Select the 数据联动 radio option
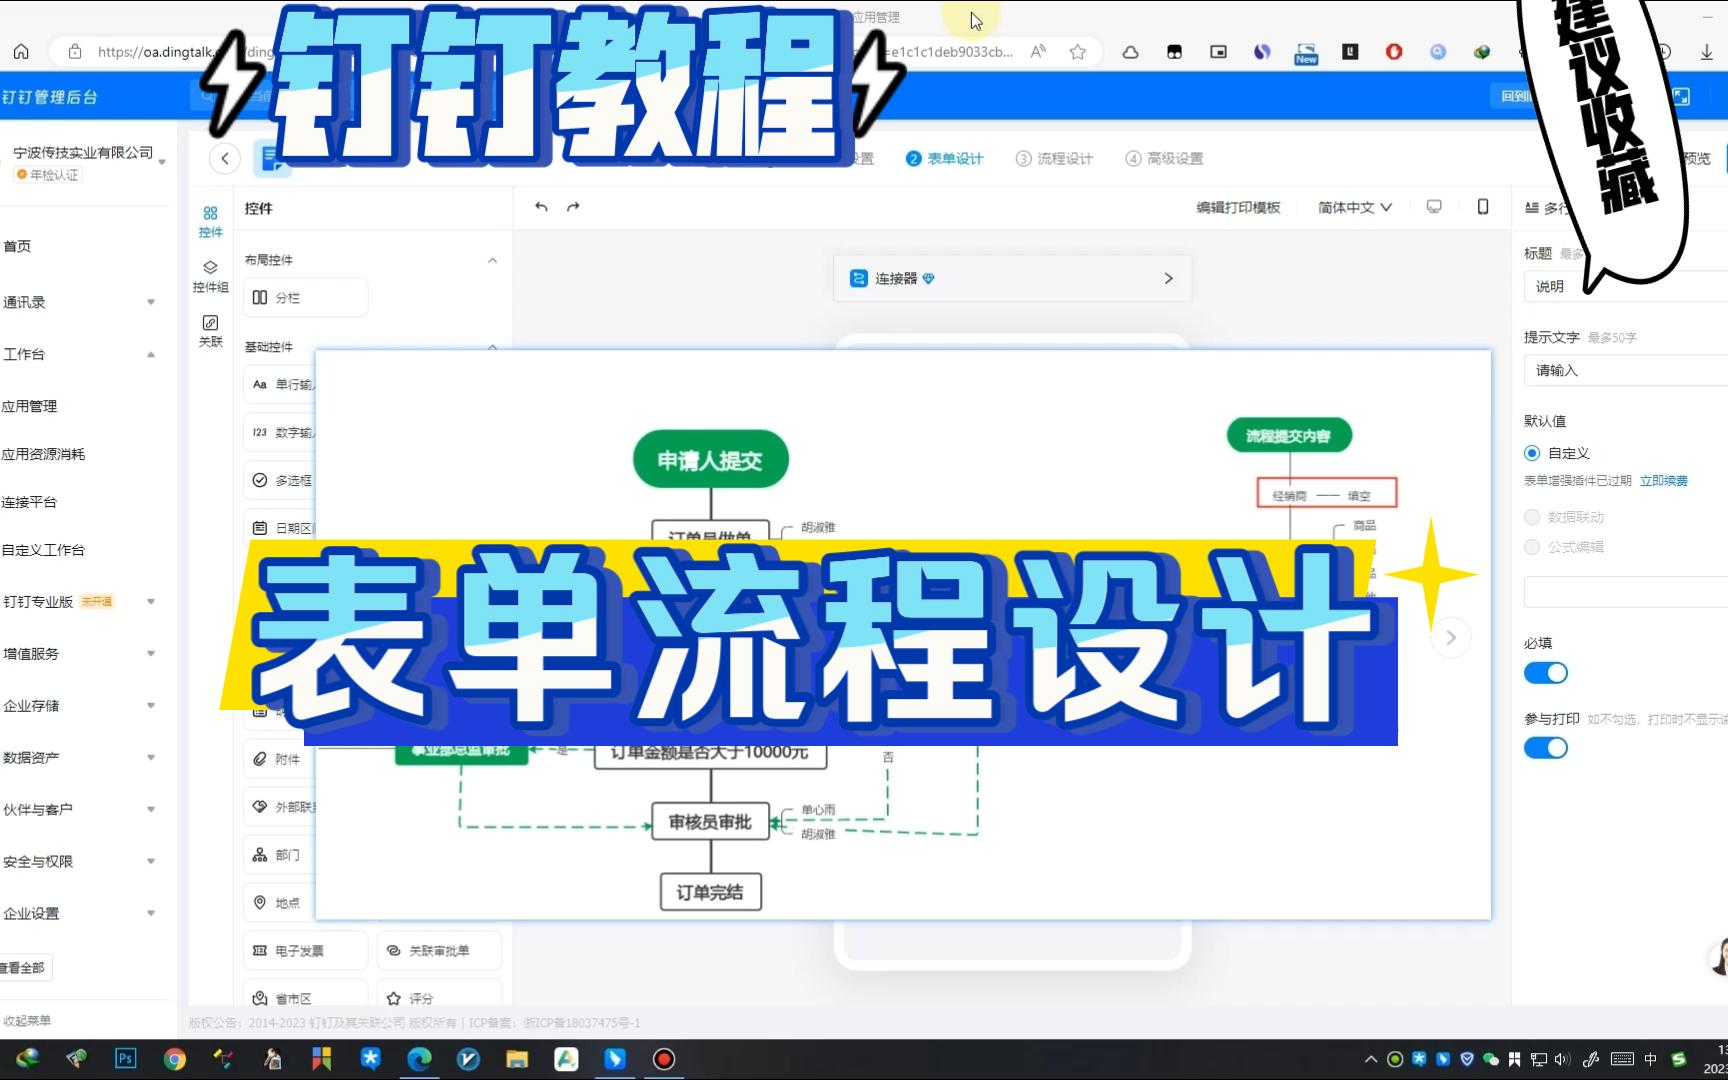 (x=1532, y=517)
